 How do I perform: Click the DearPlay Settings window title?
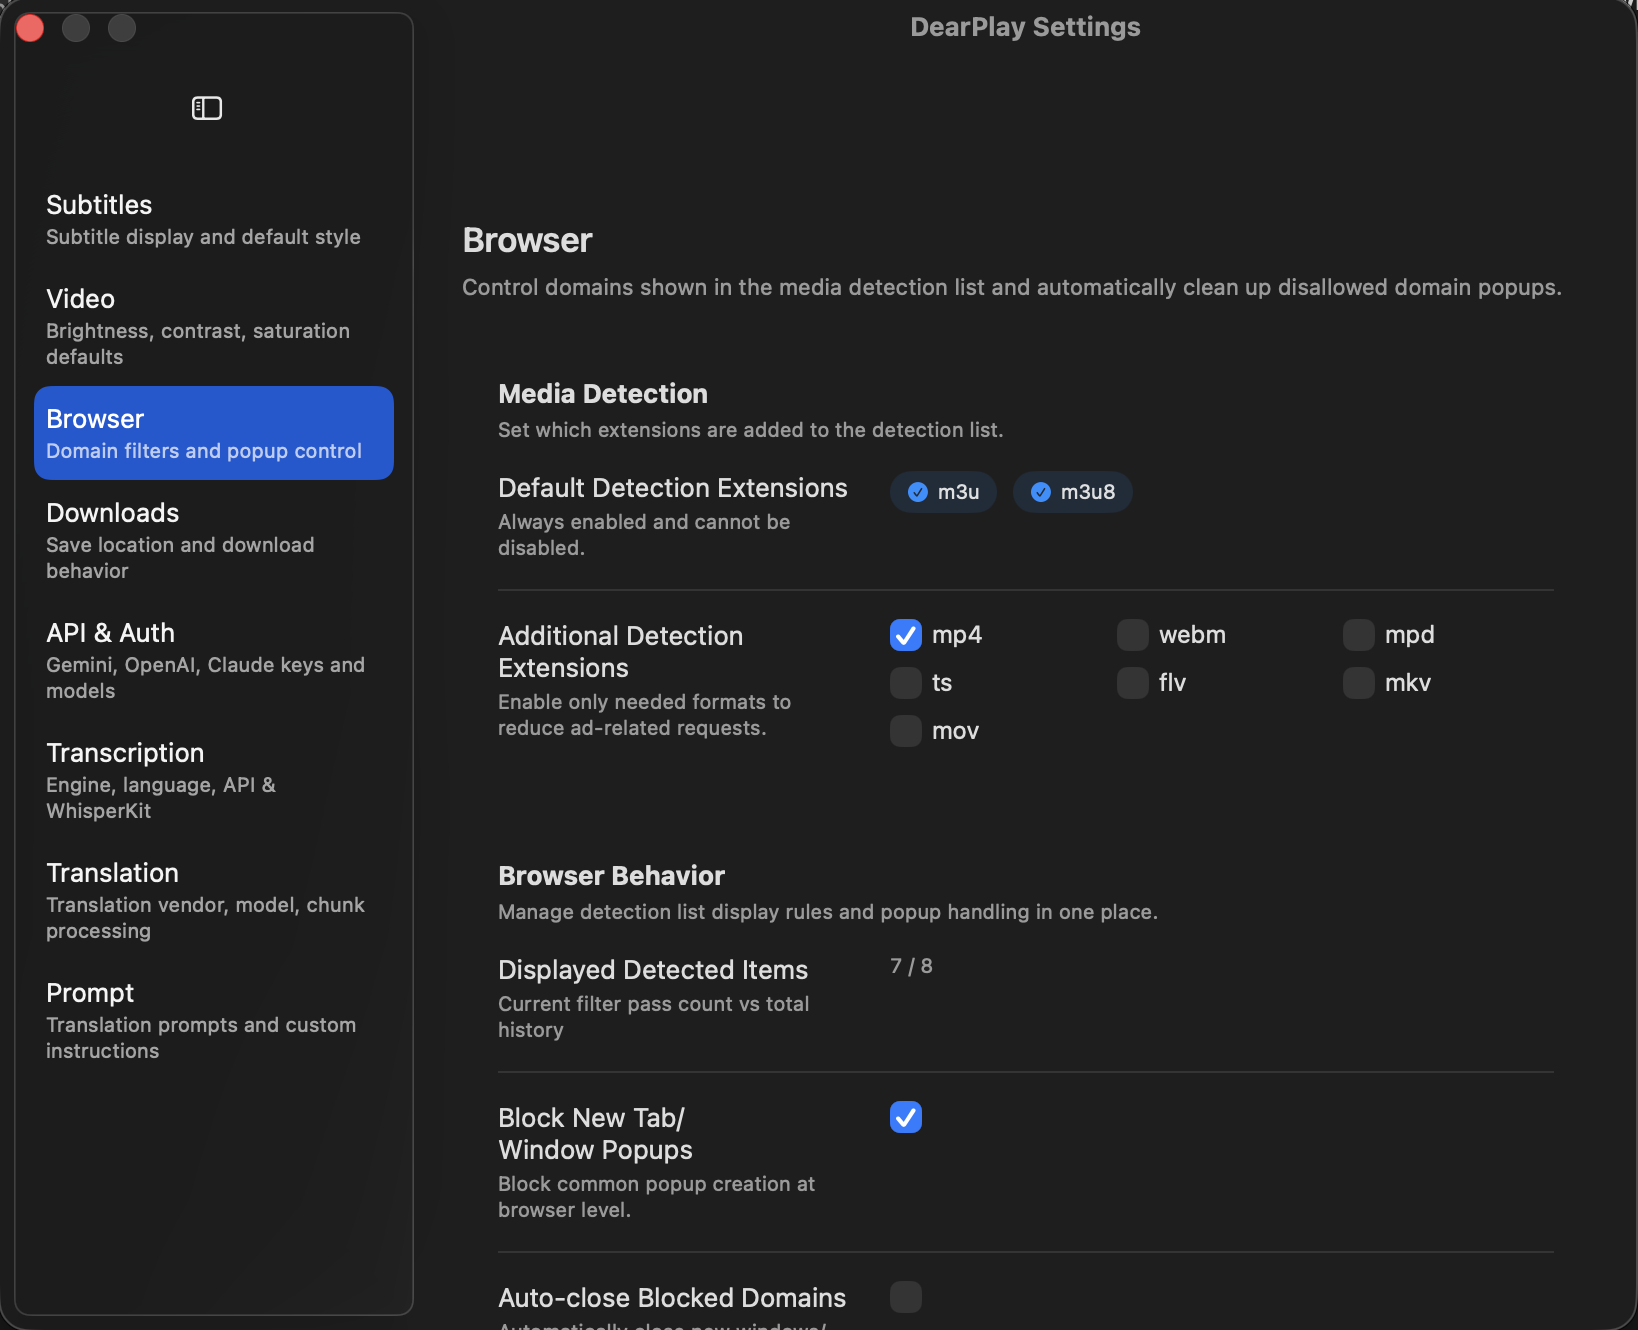click(1025, 27)
